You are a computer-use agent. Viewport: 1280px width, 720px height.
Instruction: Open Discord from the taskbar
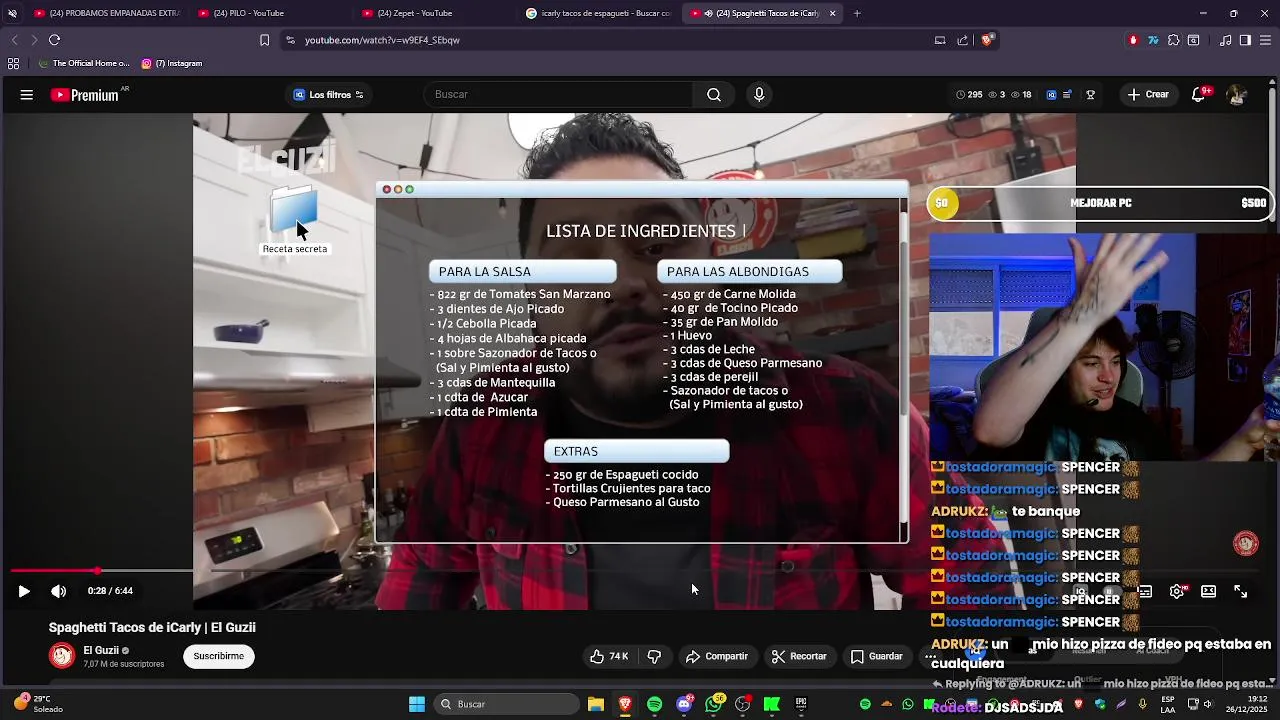coord(684,704)
